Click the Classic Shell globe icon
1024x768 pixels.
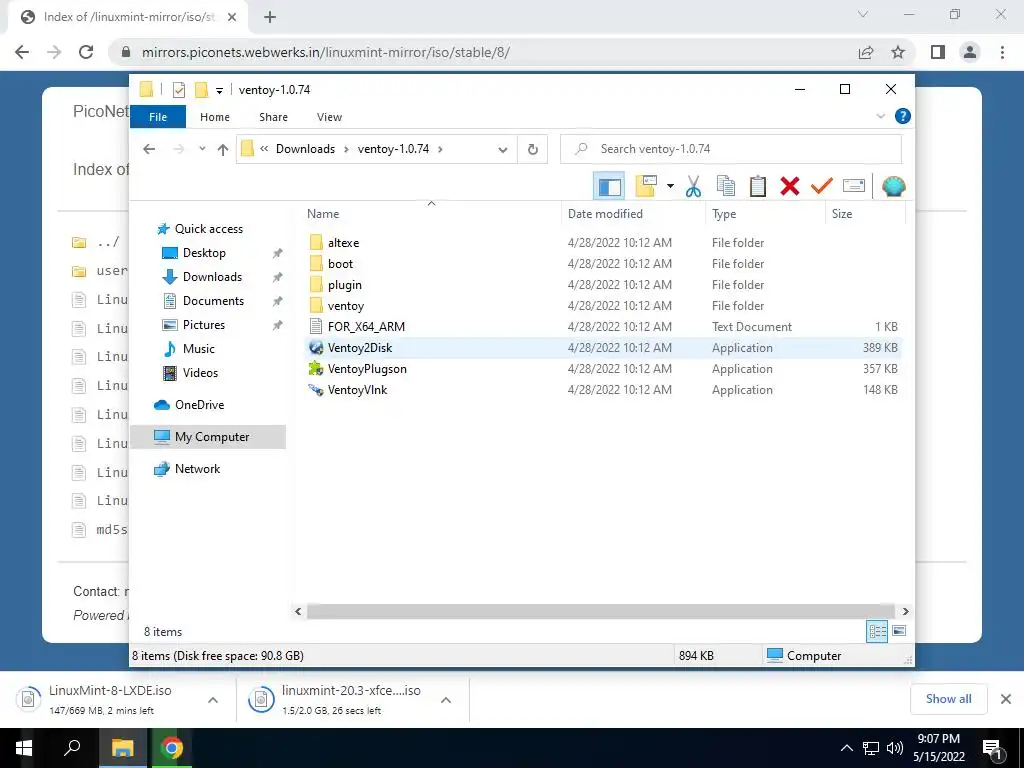(893, 187)
